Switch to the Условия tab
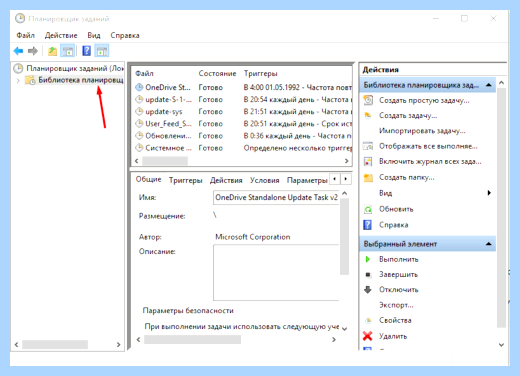 [x=265, y=180]
